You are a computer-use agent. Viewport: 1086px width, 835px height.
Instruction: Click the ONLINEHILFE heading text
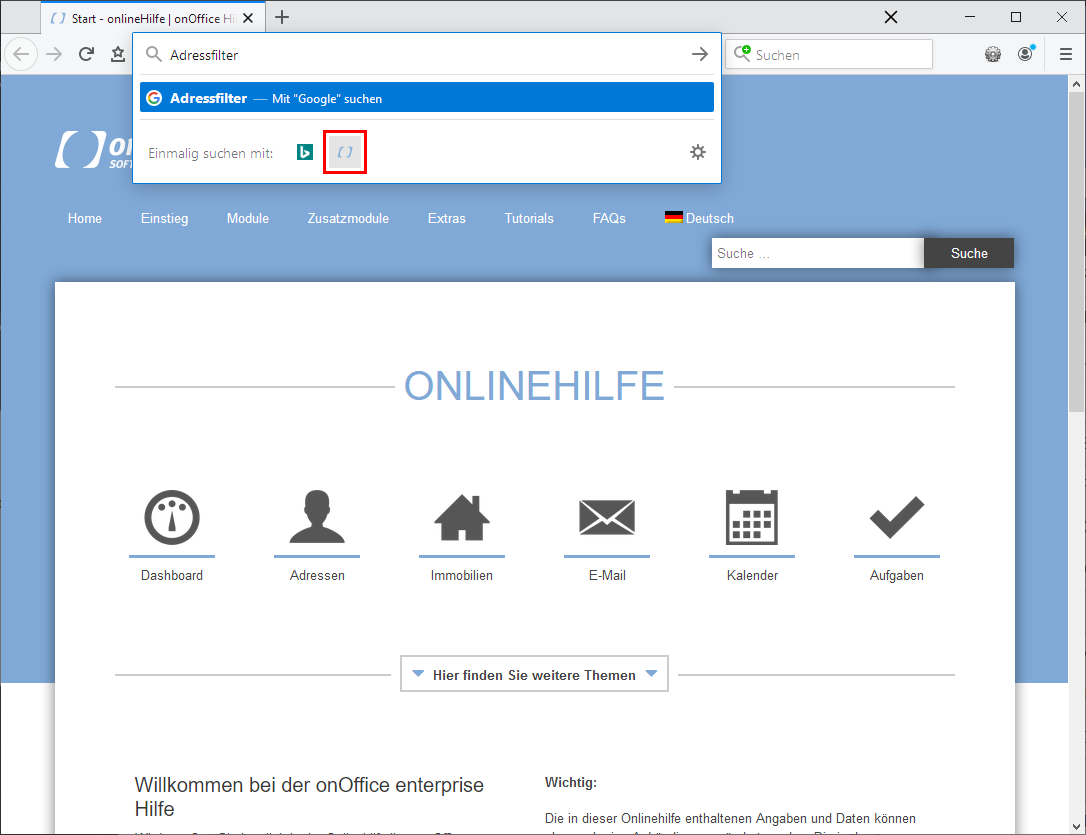coord(534,386)
